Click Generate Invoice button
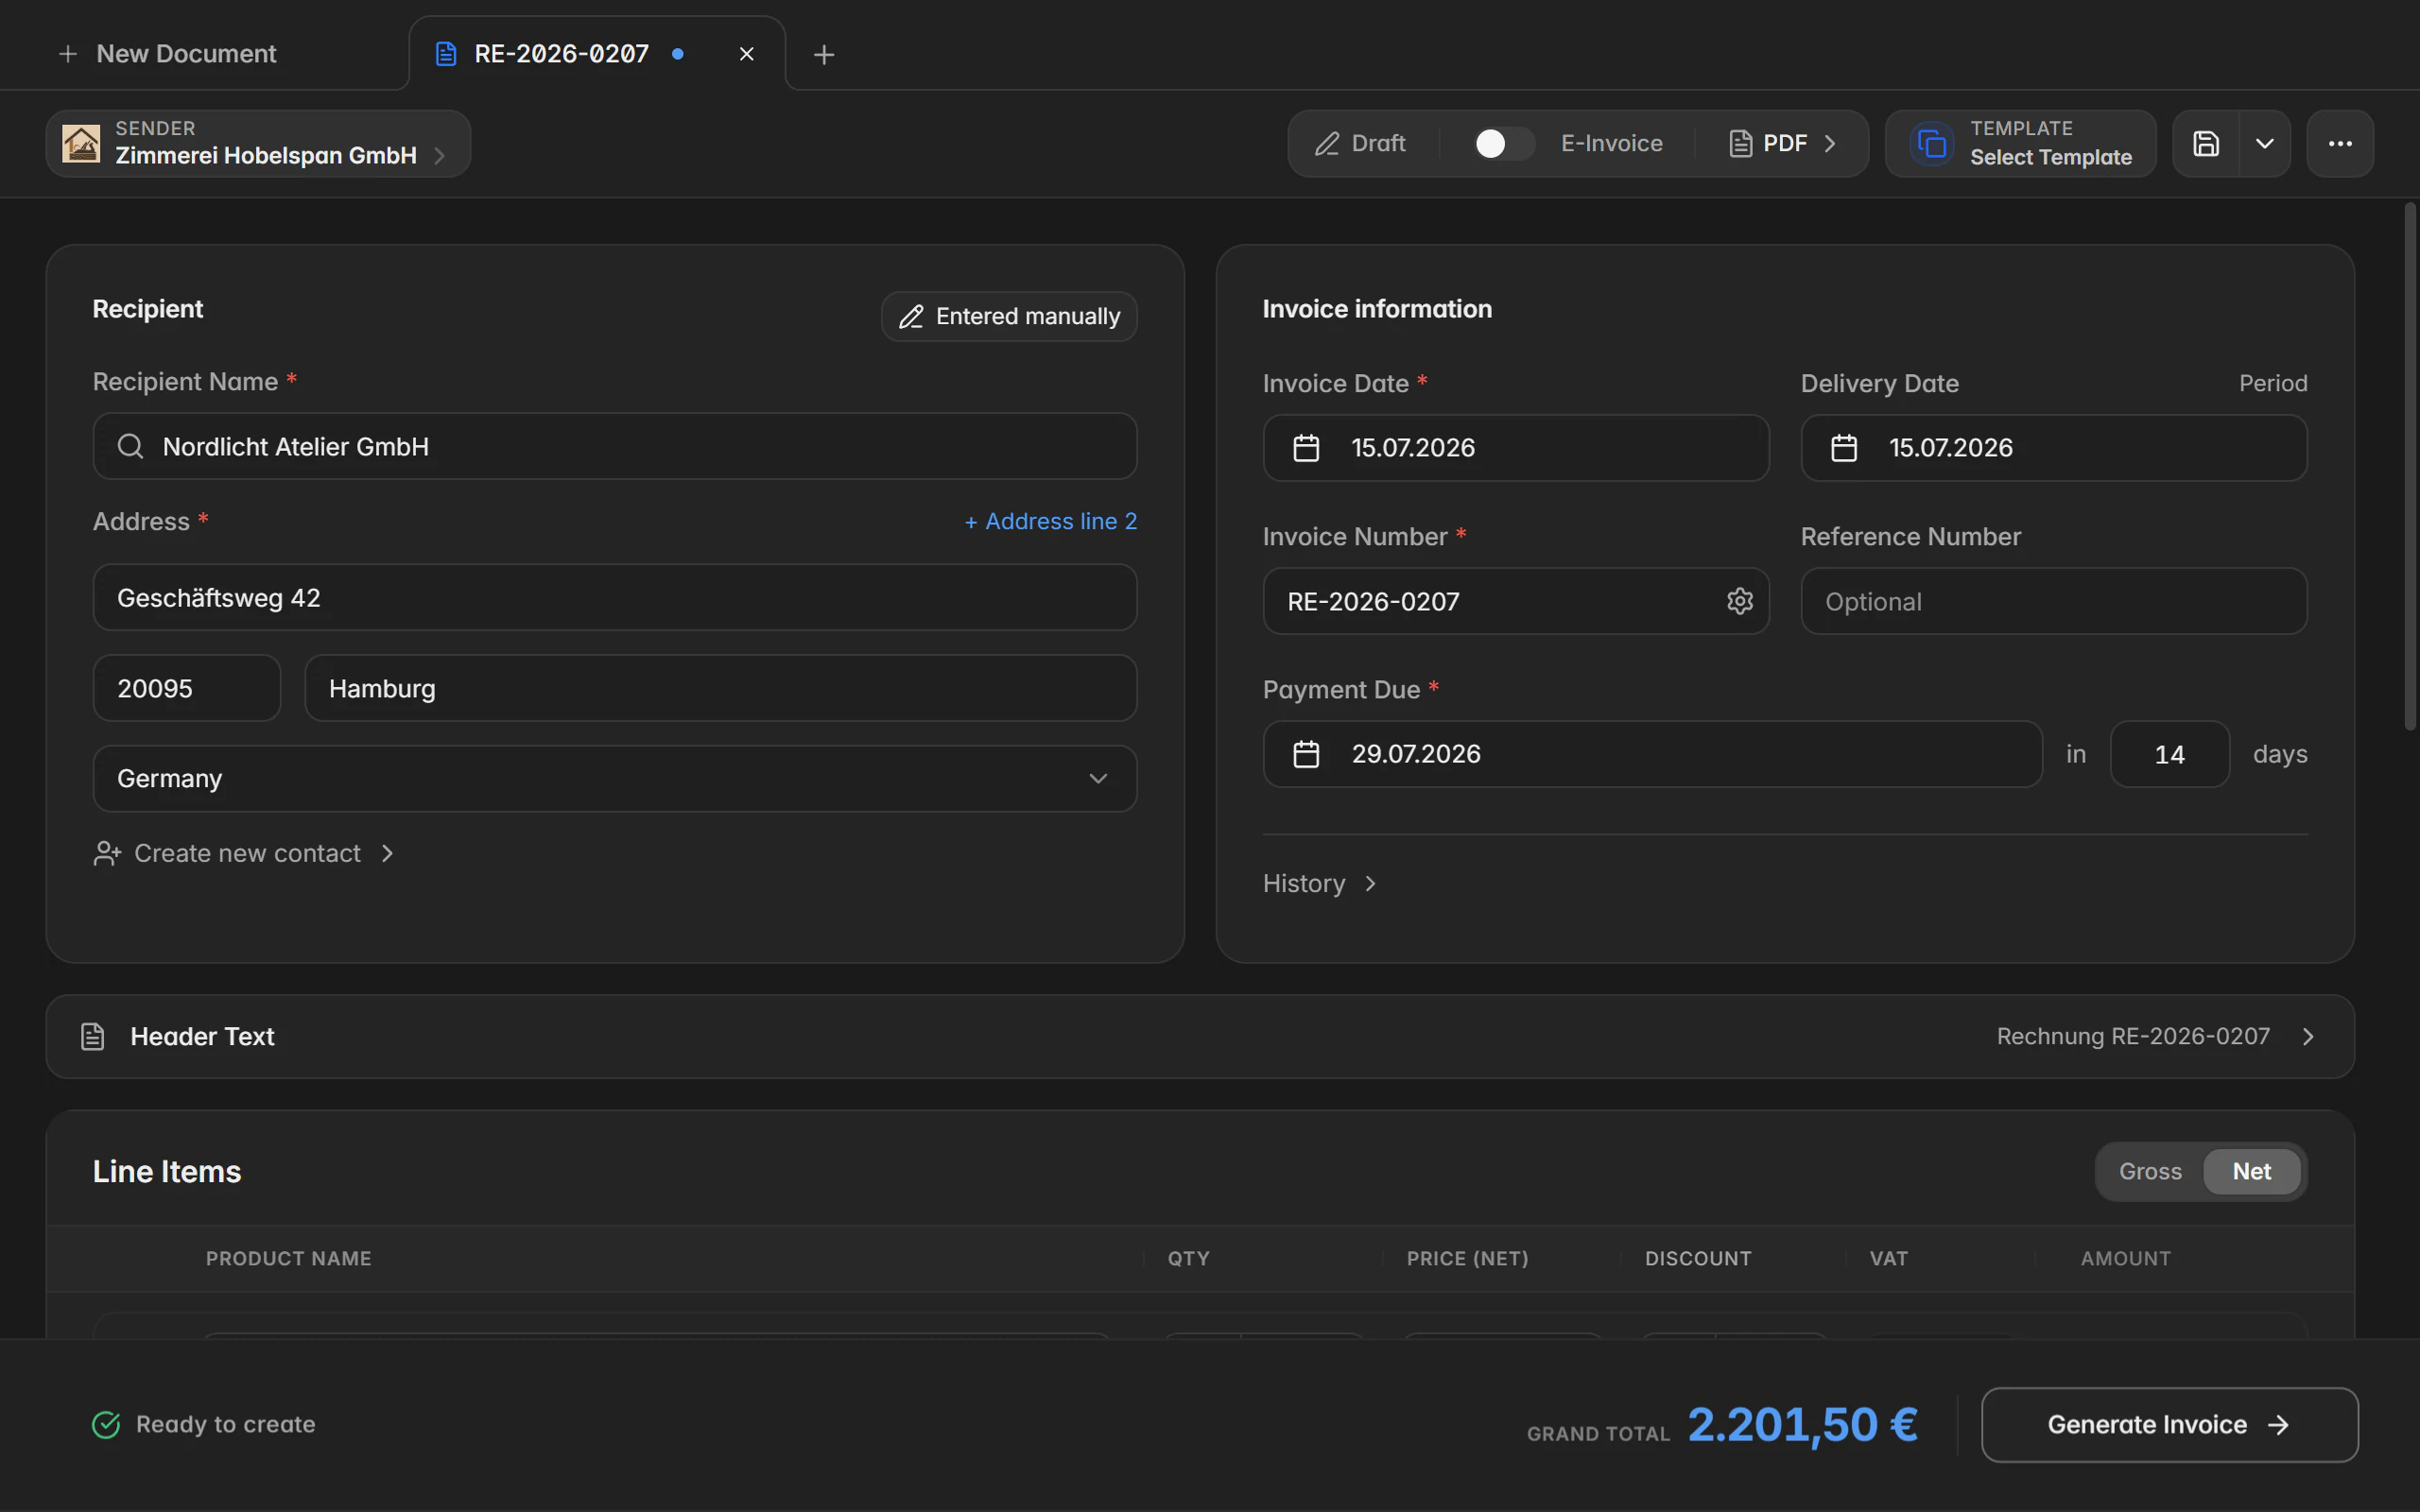Screen dimensions: 2420x1512 pyautogui.click(x=2169, y=1424)
